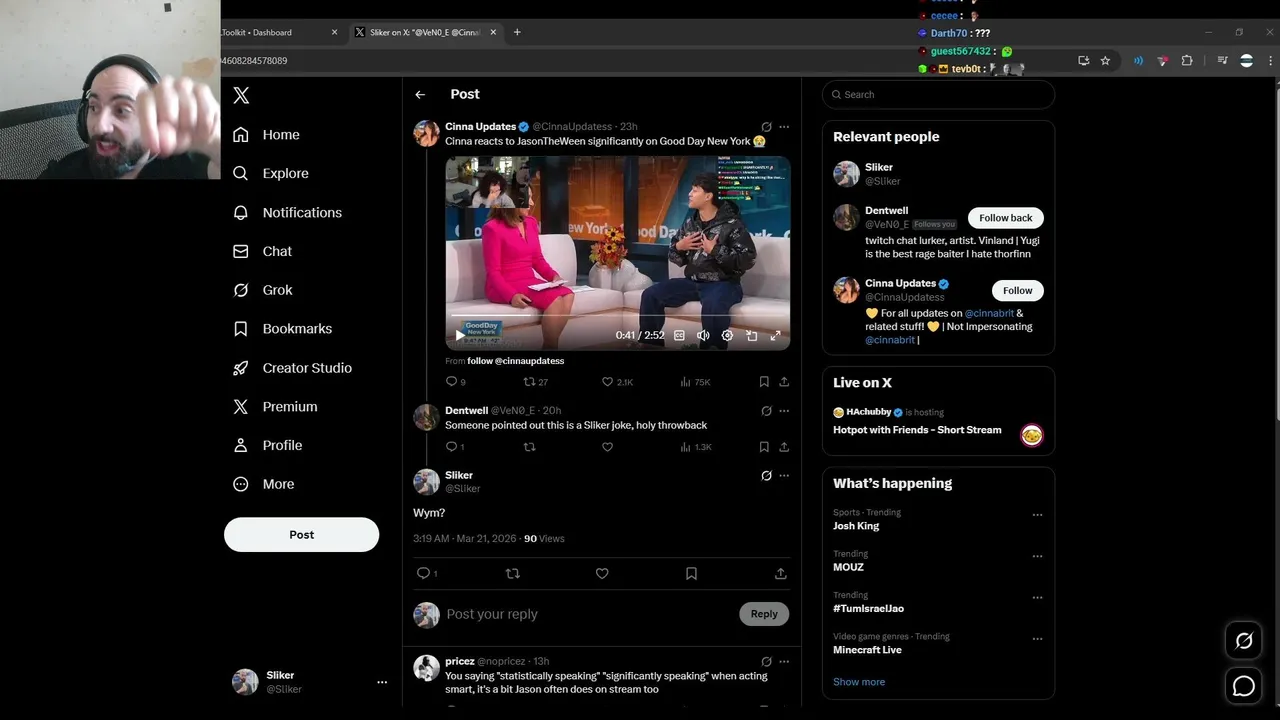Open video playback settings gear
Image resolution: width=1280 pixels, height=720 pixels.
pos(727,336)
